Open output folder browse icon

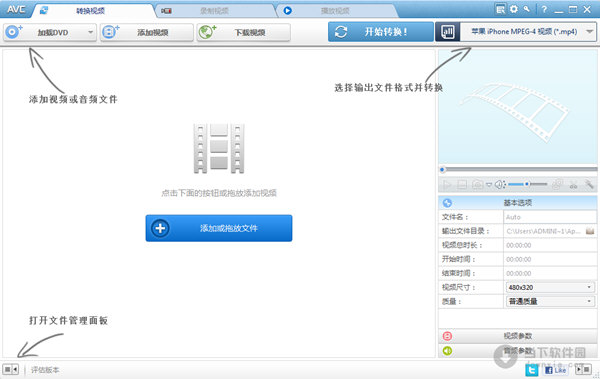590,231
